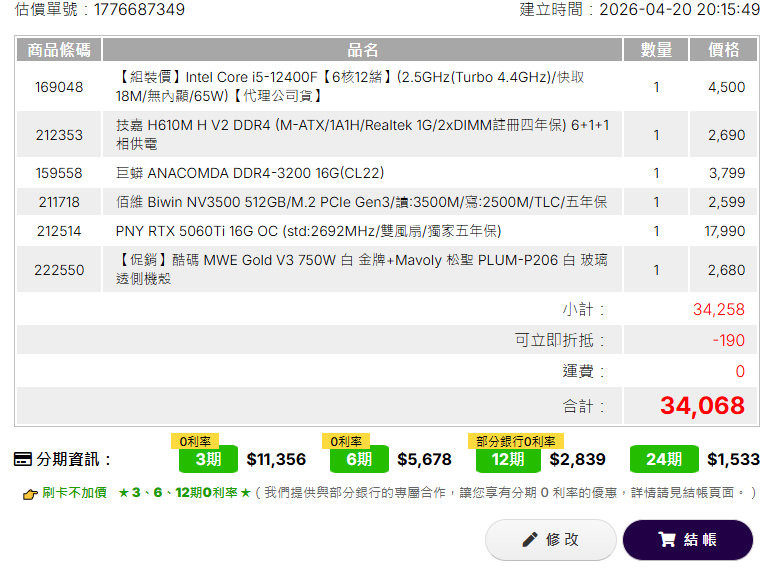Click the 小計 label
The image size is (778, 588).
click(x=584, y=310)
